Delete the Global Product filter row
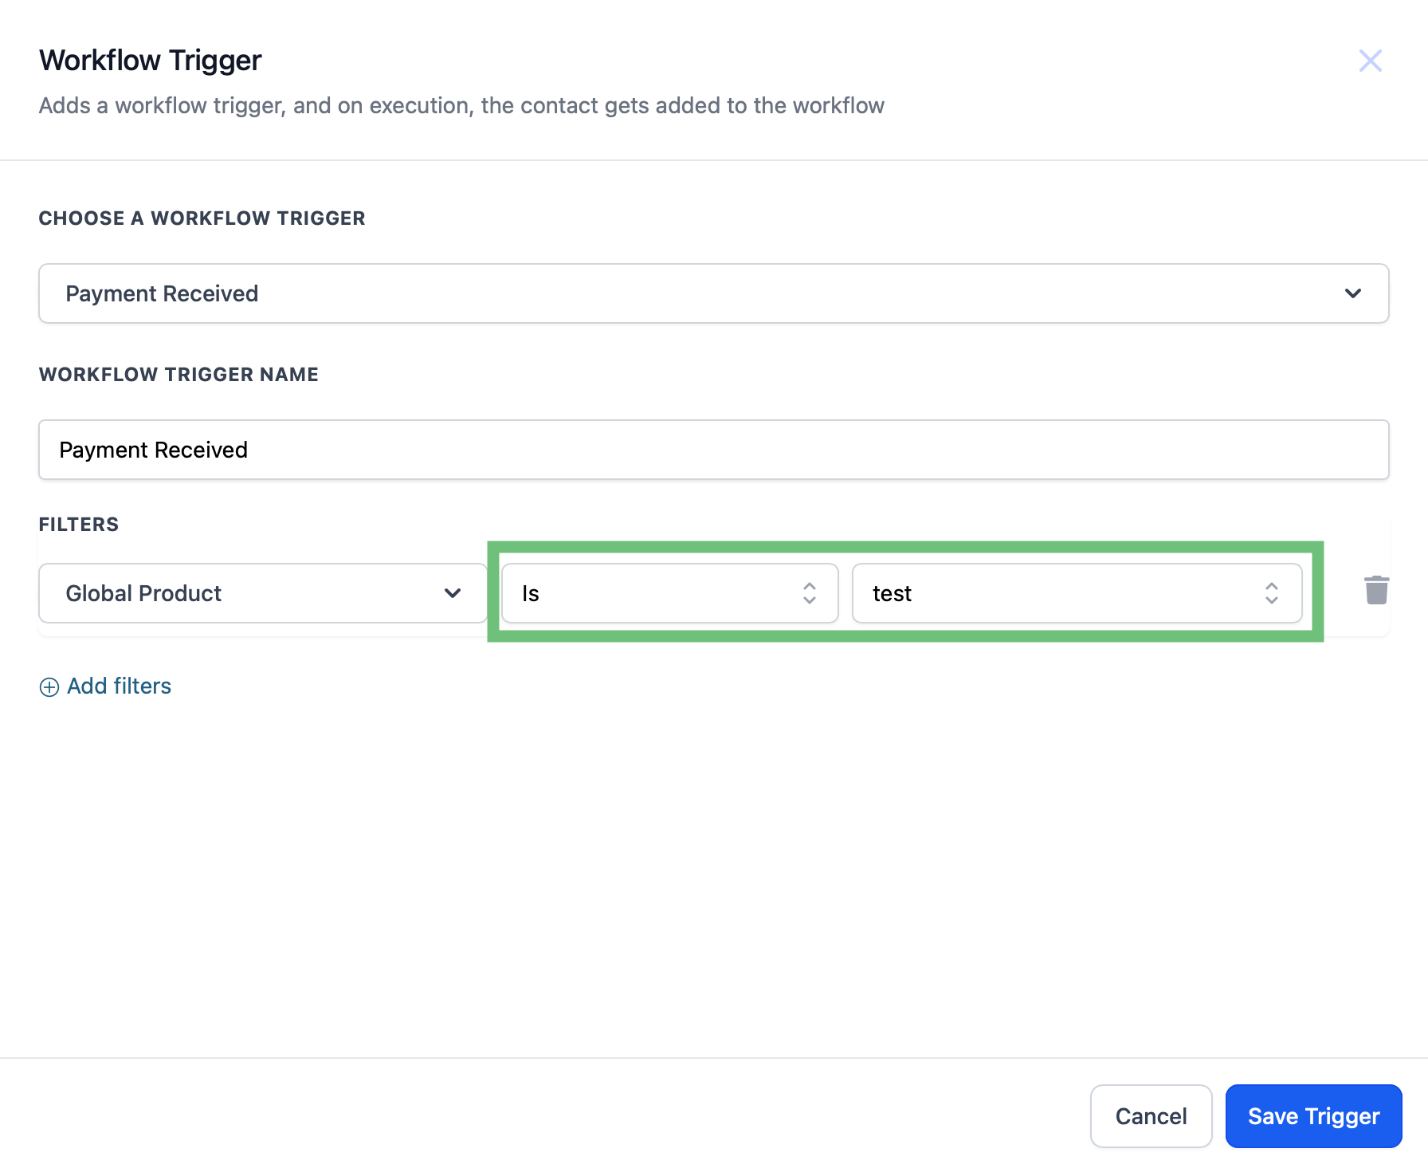 pos(1376,590)
